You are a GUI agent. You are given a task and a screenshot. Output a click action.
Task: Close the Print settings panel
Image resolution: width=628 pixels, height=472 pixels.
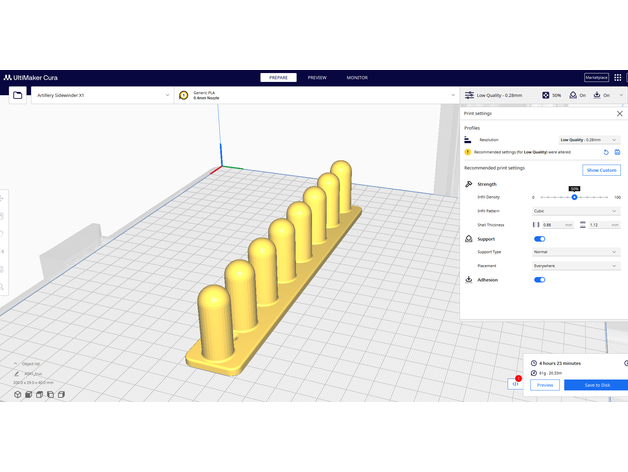619,114
